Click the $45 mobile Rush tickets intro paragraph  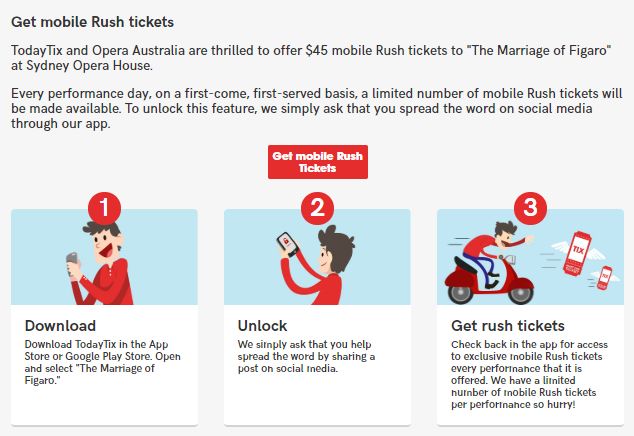(x=311, y=58)
